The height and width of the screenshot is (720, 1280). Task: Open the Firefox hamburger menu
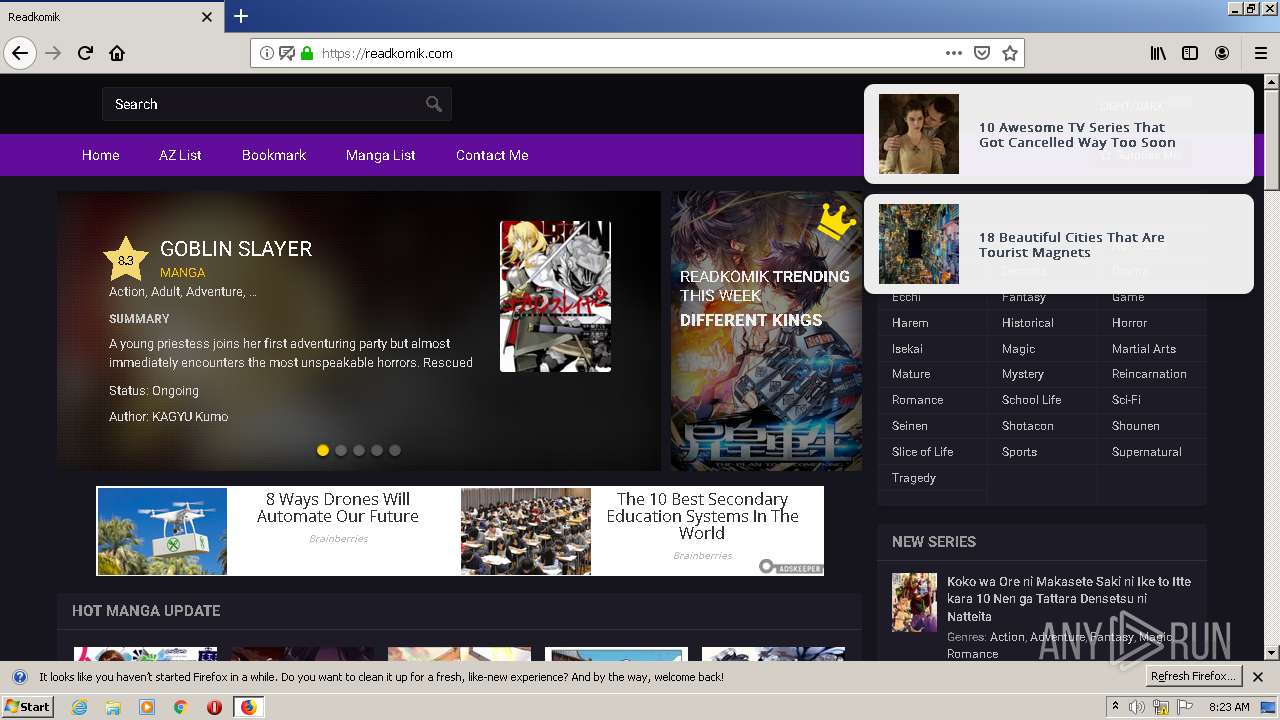tap(1261, 53)
